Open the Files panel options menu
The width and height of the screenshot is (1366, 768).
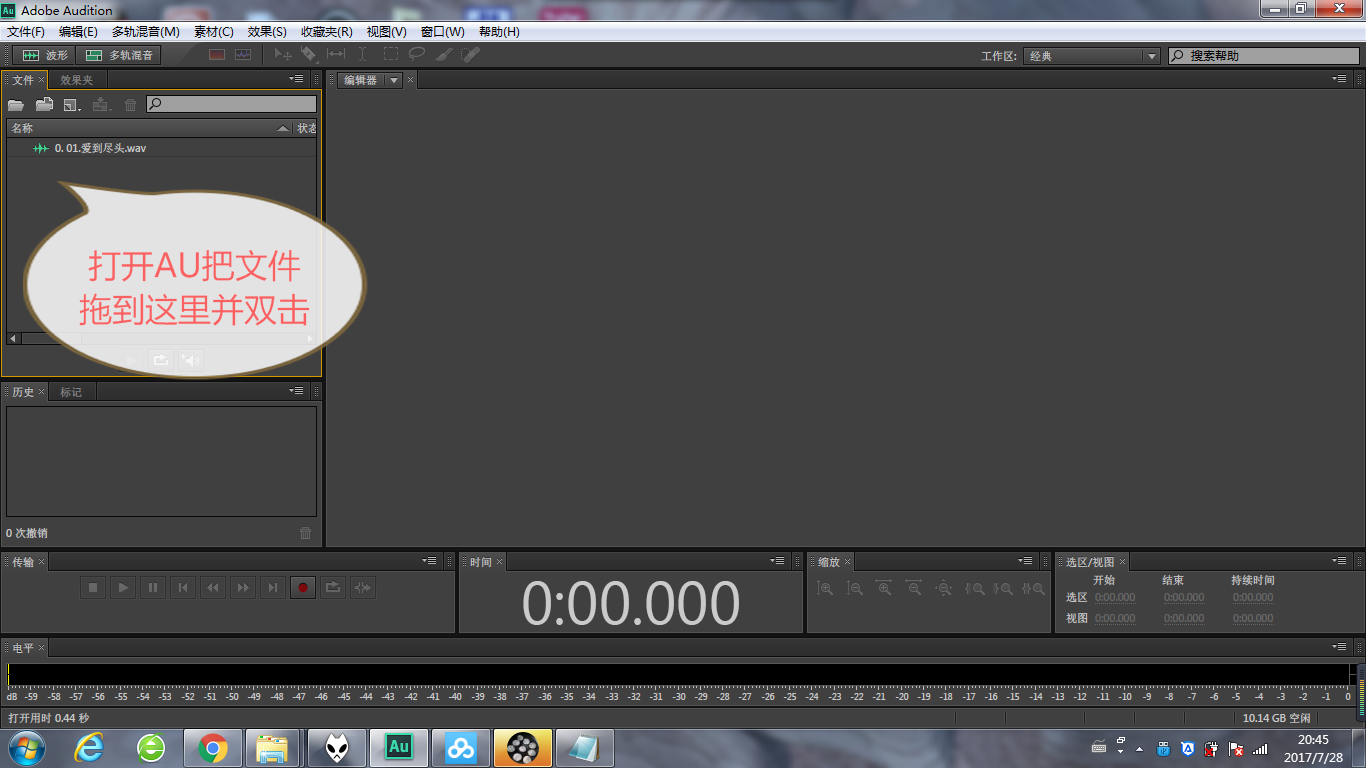coord(297,79)
